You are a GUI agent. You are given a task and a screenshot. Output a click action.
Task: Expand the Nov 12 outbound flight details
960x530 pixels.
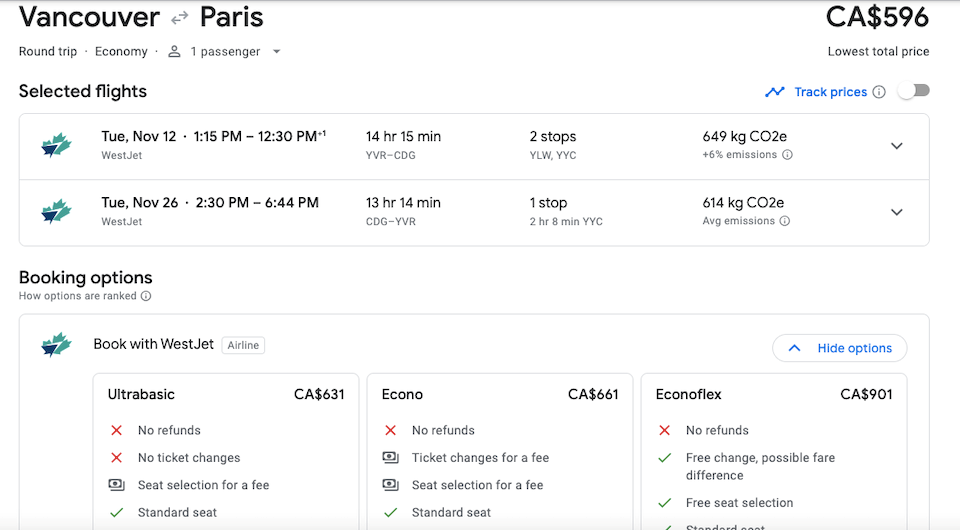pos(896,146)
